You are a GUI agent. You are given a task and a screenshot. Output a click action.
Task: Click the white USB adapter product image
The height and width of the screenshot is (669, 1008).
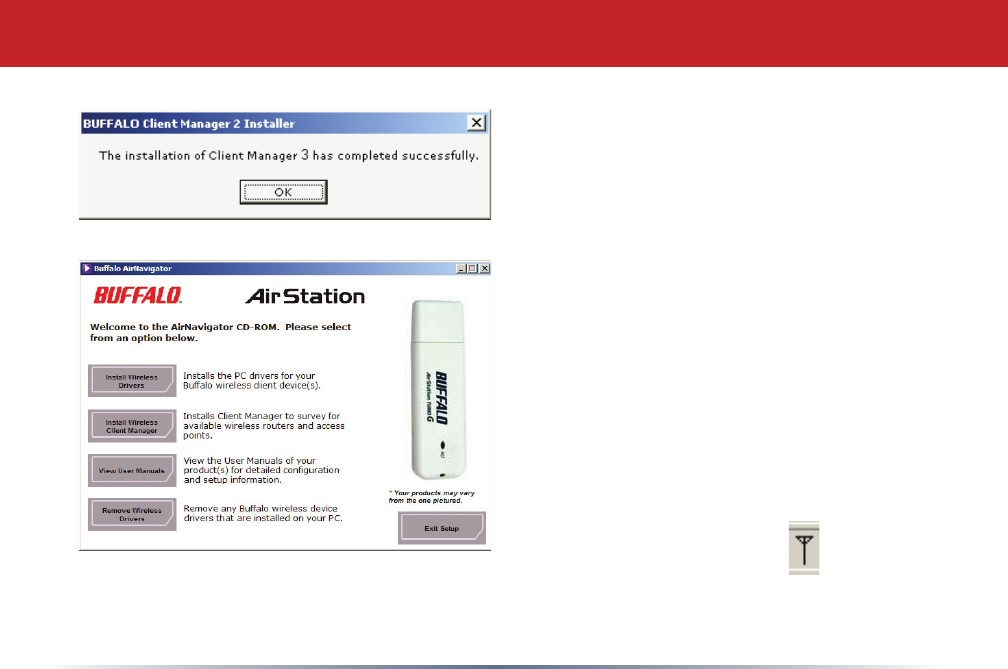(x=438, y=389)
